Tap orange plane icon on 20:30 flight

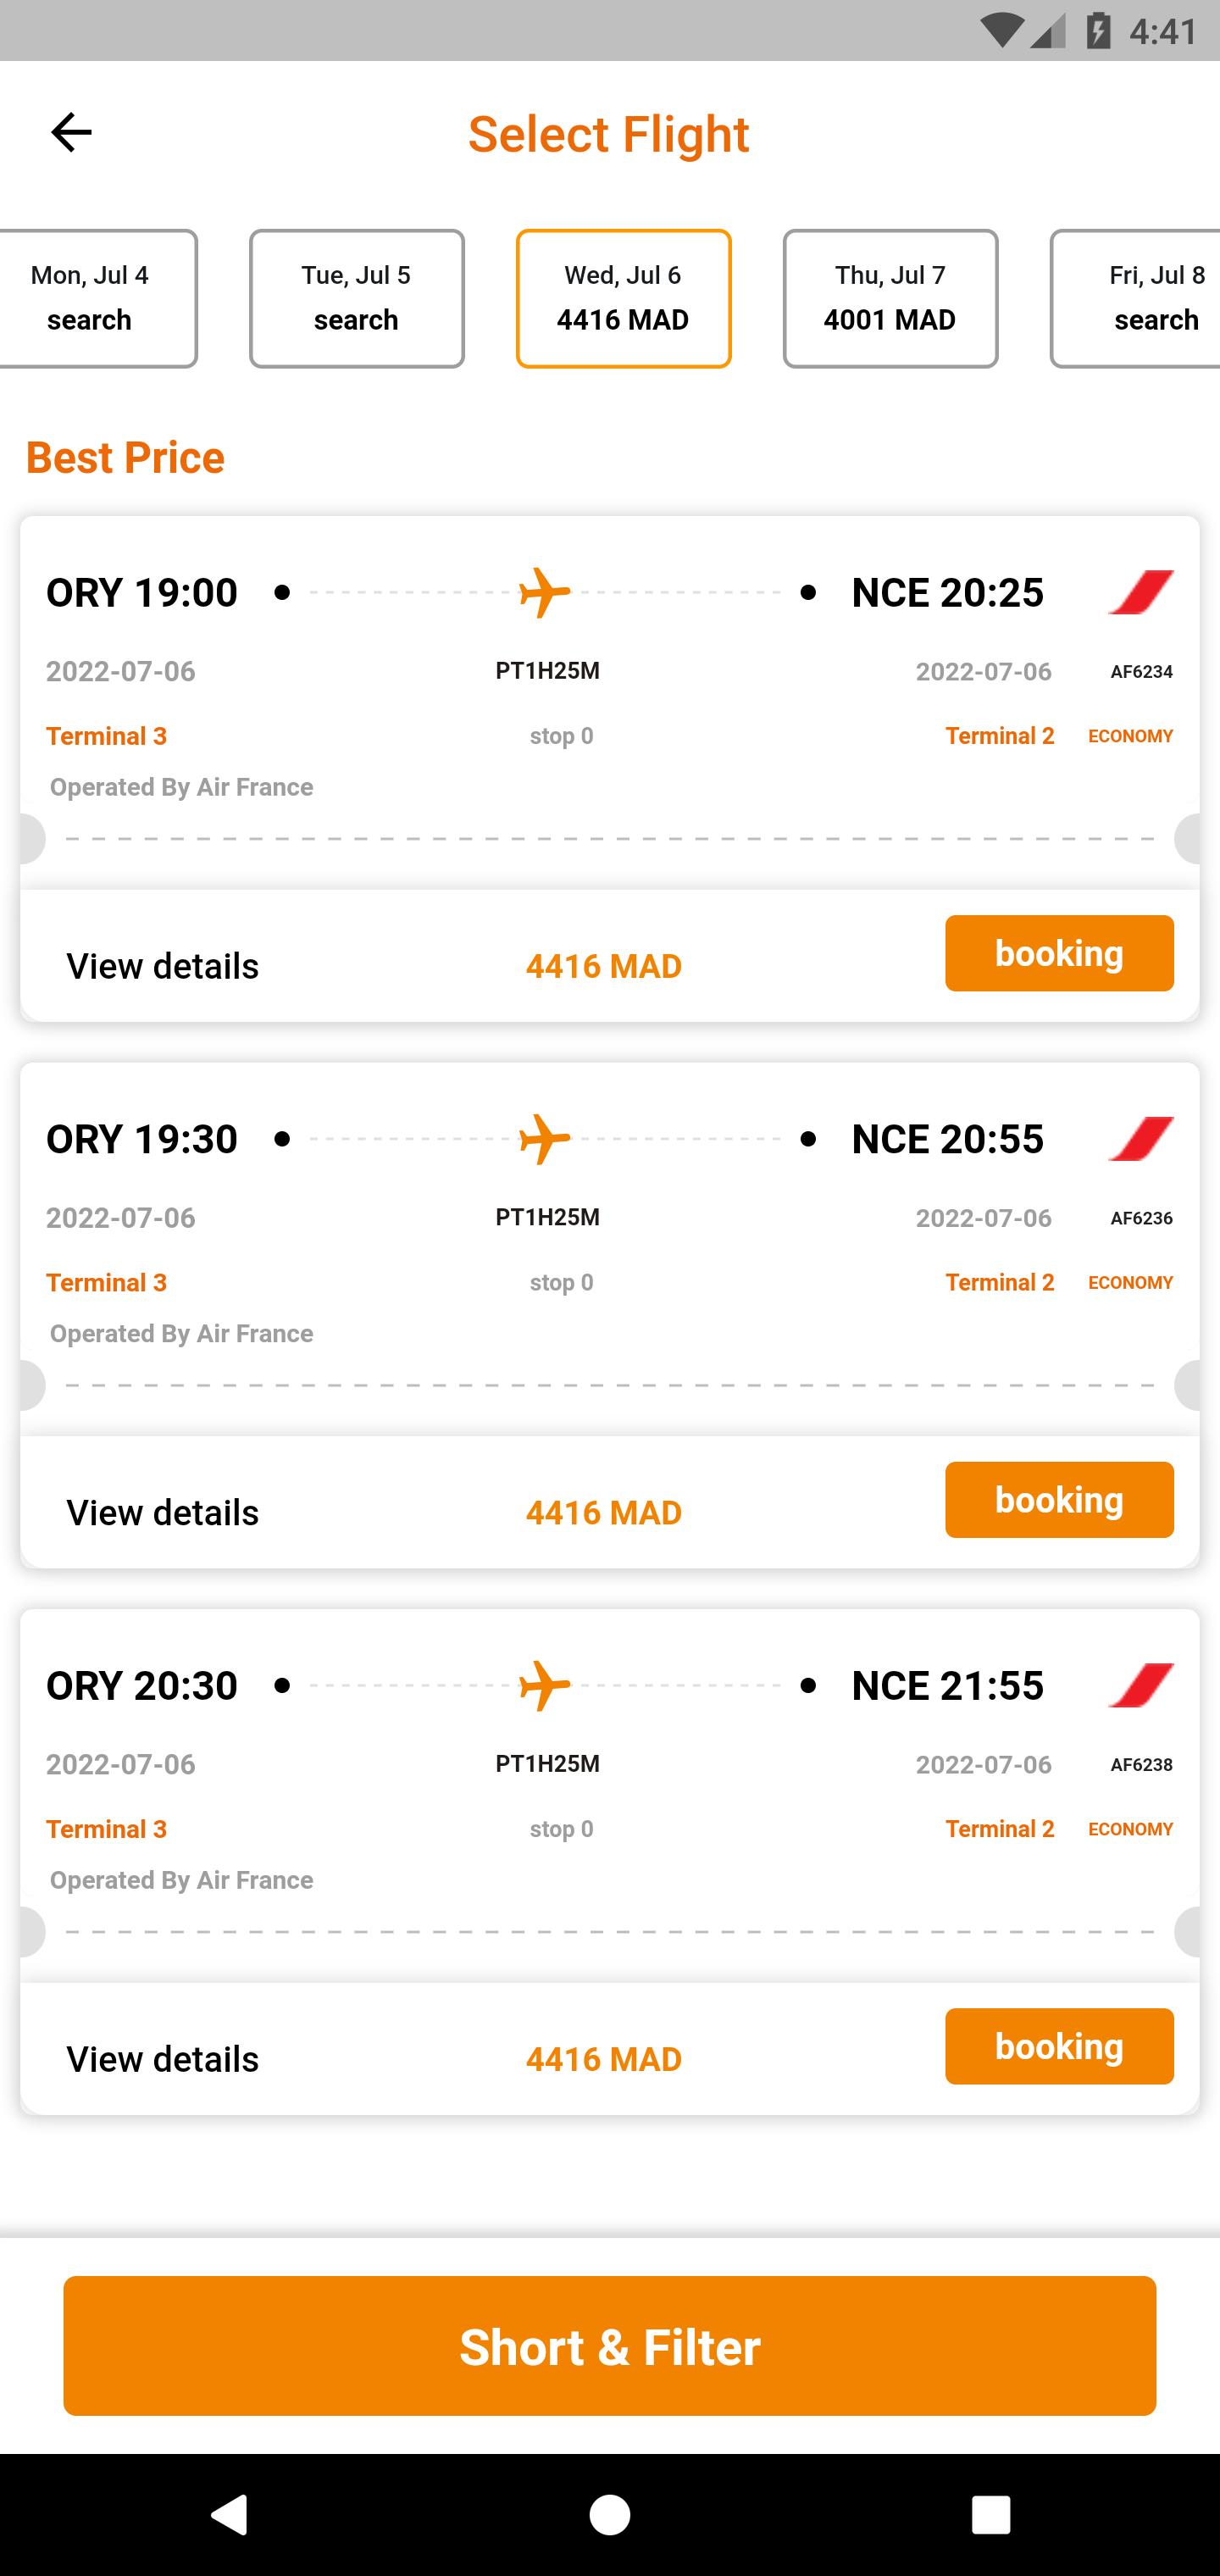[x=545, y=1685]
